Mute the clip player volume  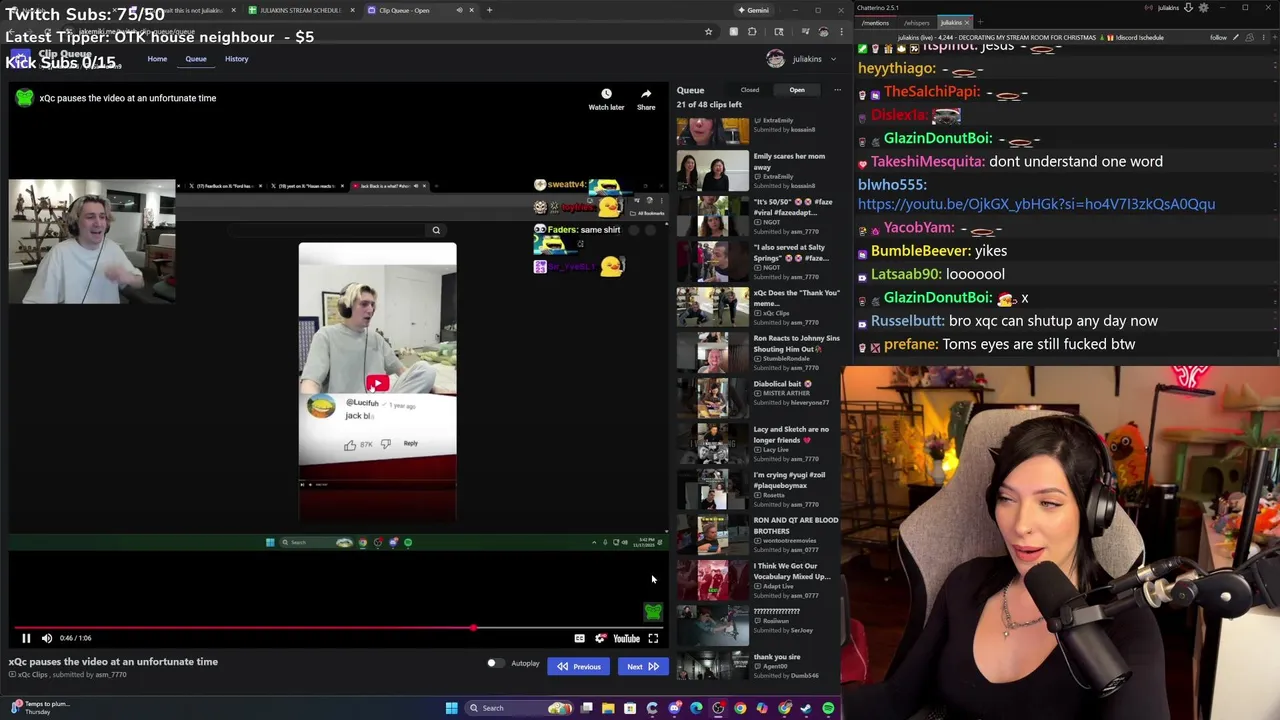[47, 638]
